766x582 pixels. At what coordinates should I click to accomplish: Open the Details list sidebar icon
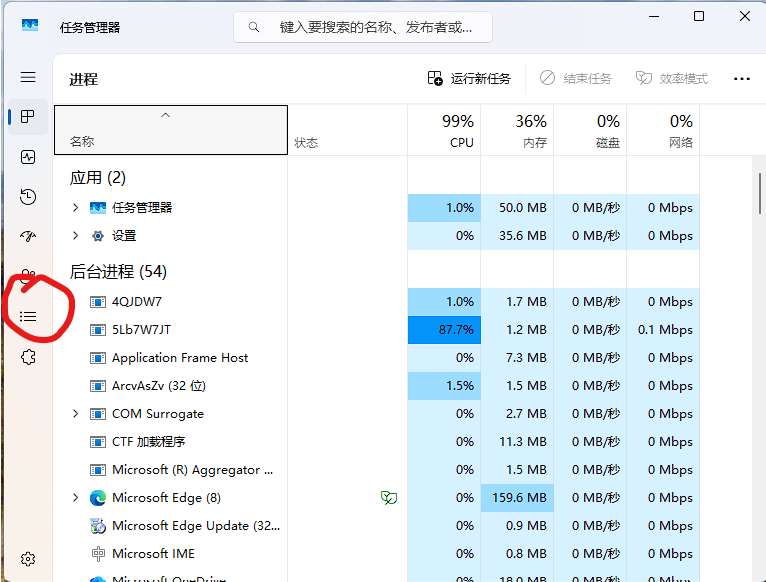point(28,317)
